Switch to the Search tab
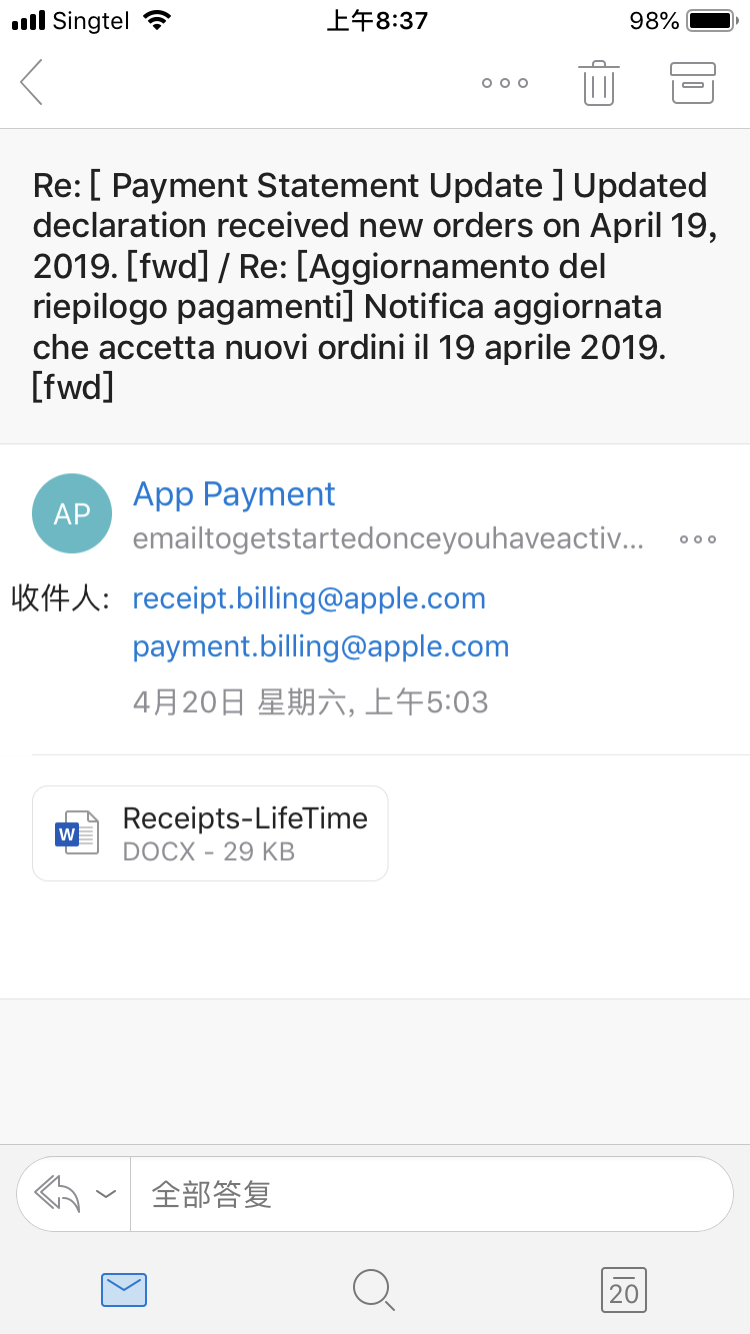 pyautogui.click(x=374, y=1290)
